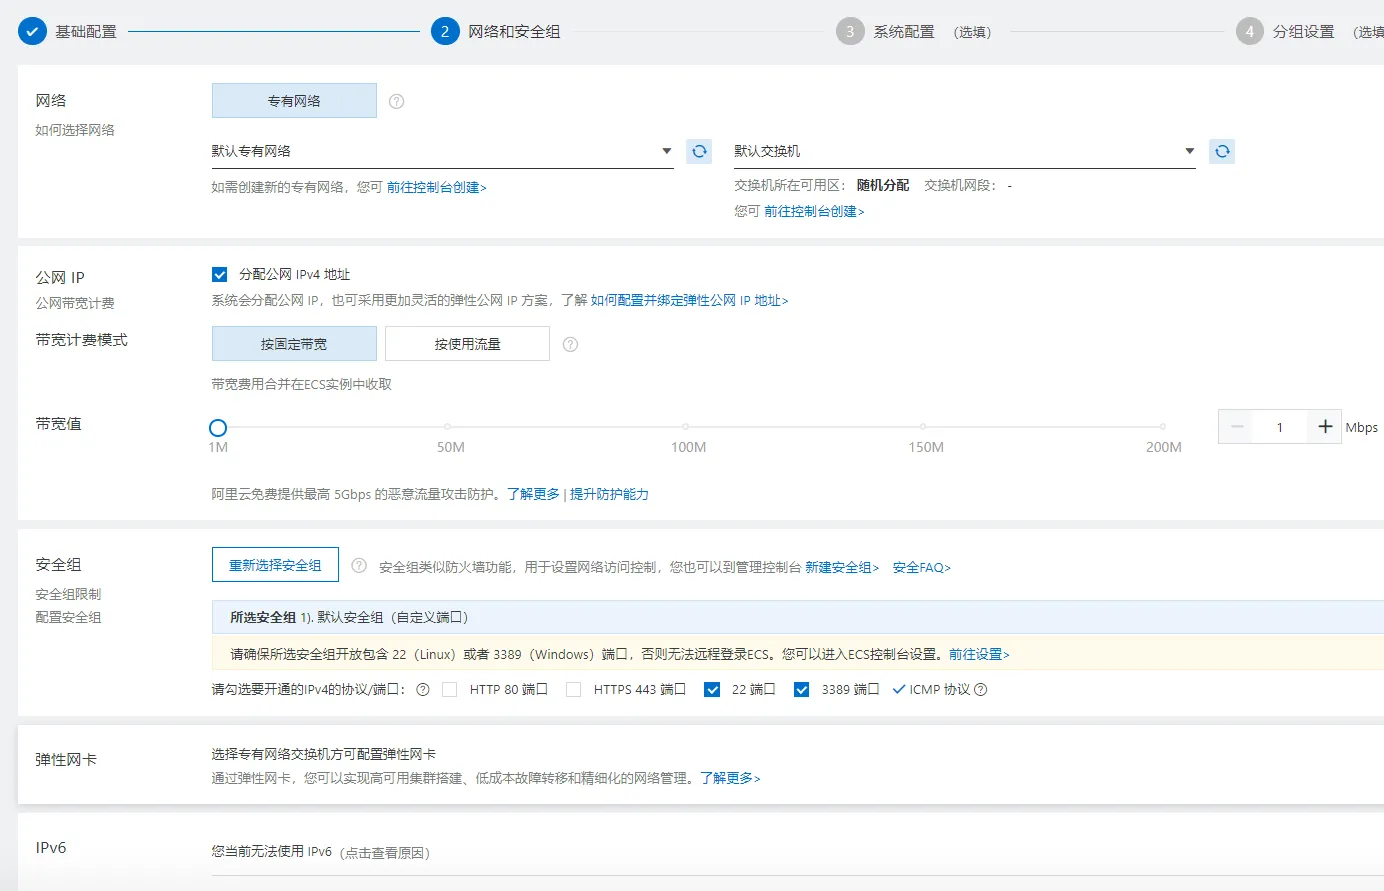Open help icon beside 按使用流量 option
The height and width of the screenshot is (891, 1384).
point(571,344)
